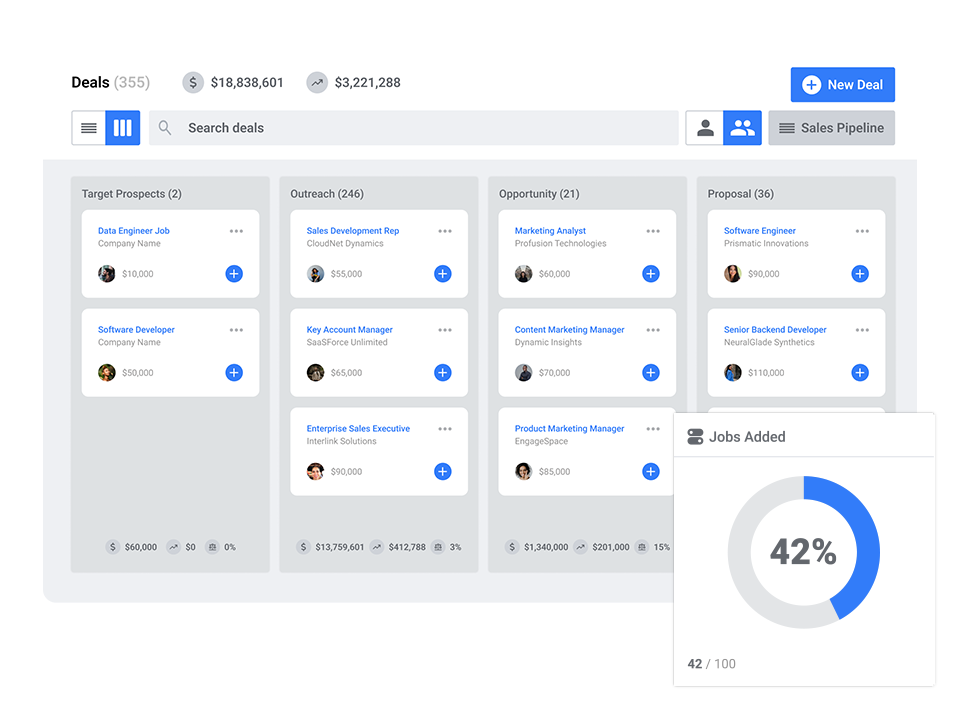This screenshot has width=960, height=720.
Task: Click the trending arrow icon beside $3,221,288
Action: point(317,83)
